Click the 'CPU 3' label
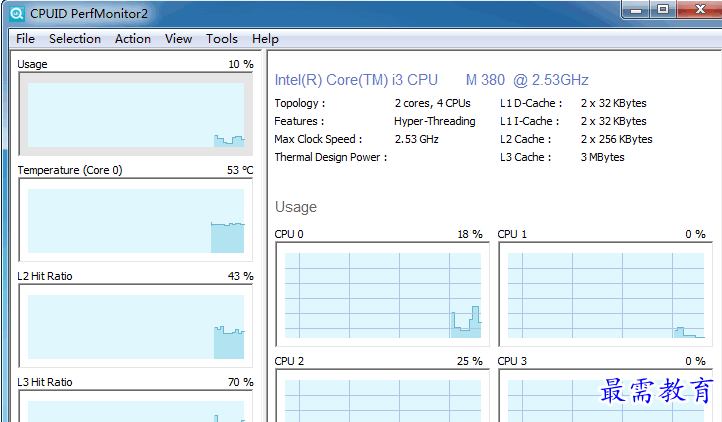Viewport: 722px width, 422px height. click(x=512, y=361)
